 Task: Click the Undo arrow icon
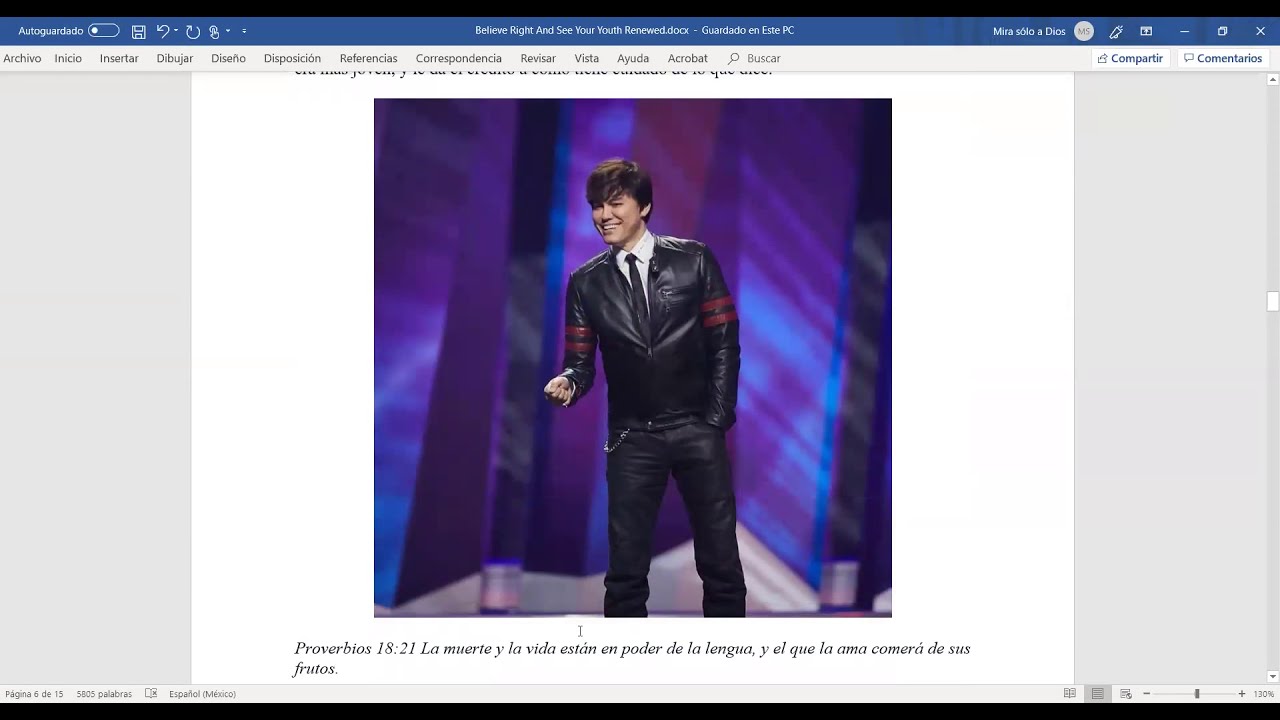[162, 31]
